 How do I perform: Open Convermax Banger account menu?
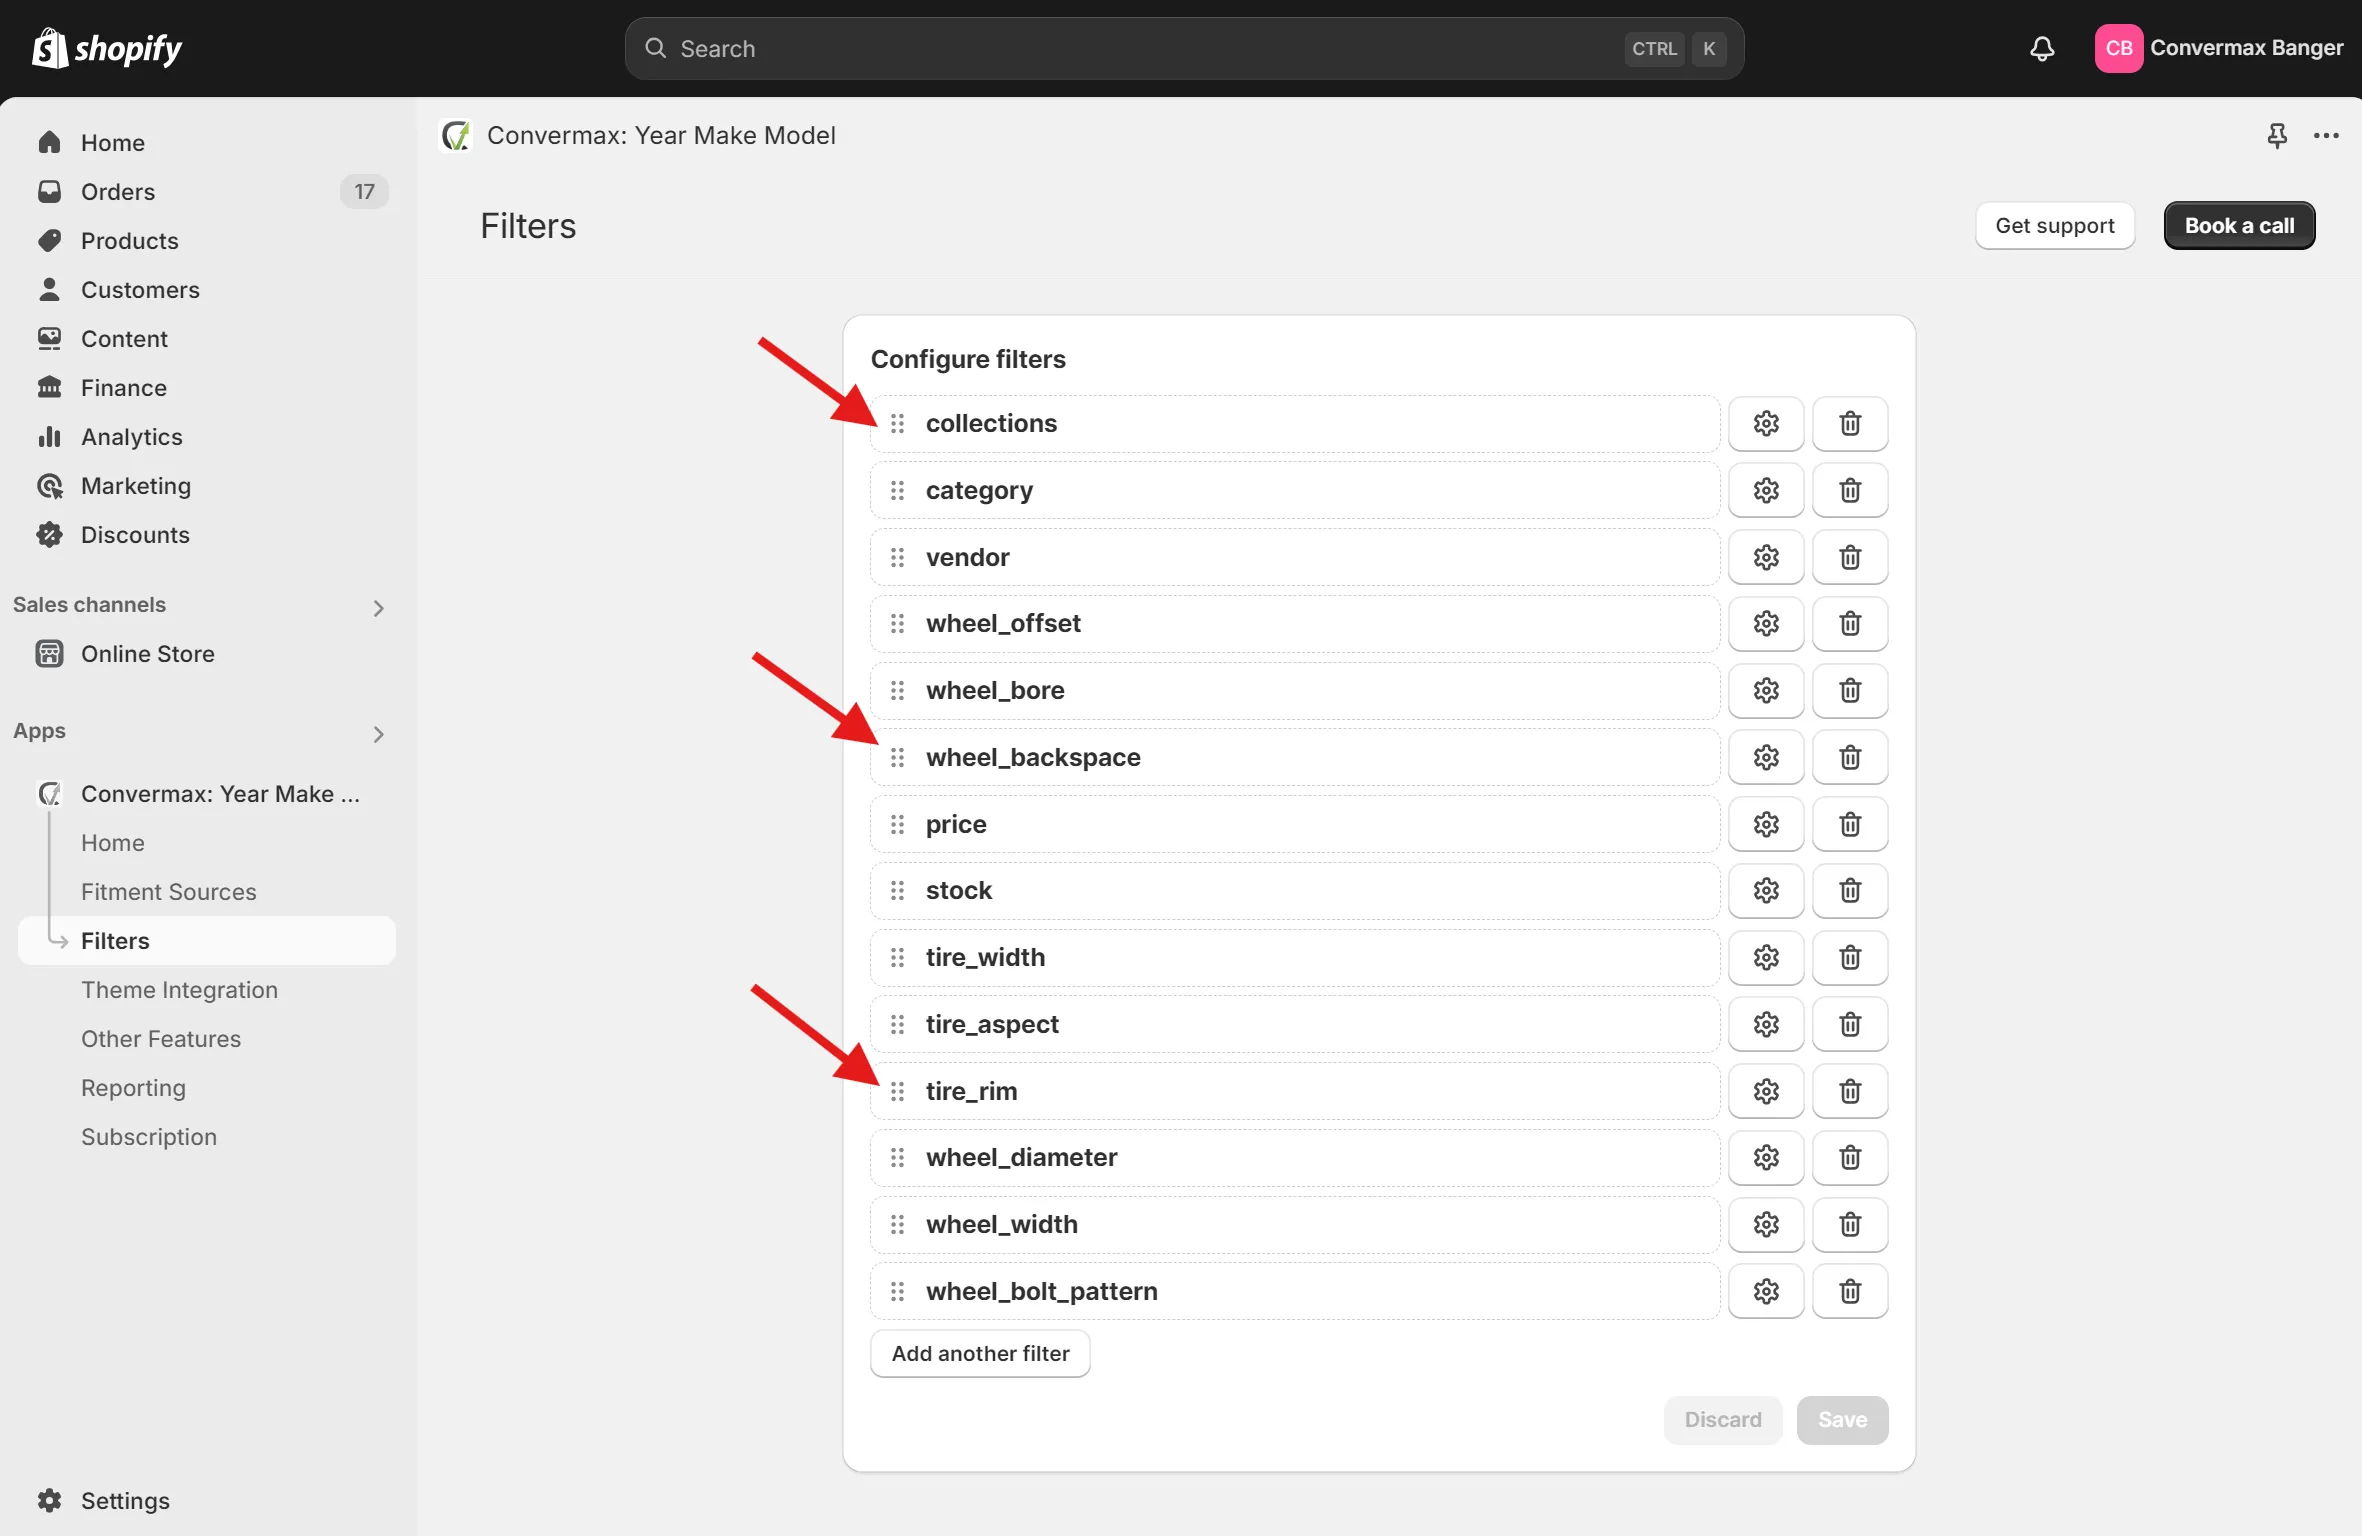pyautogui.click(x=2219, y=48)
